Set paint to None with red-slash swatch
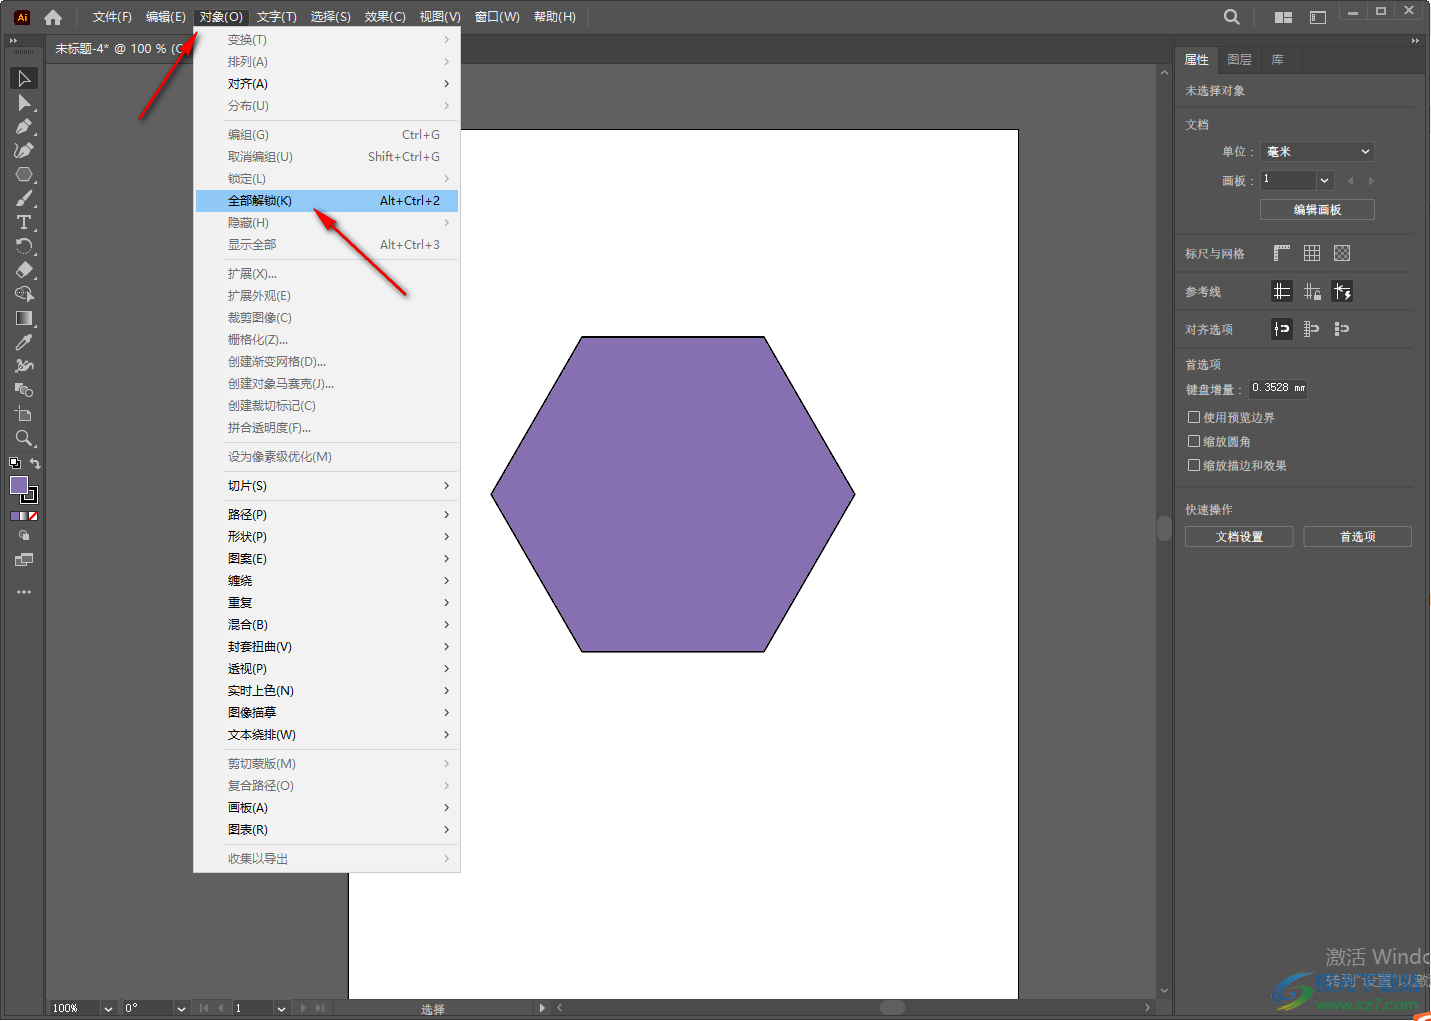1431x1021 pixels. [33, 516]
